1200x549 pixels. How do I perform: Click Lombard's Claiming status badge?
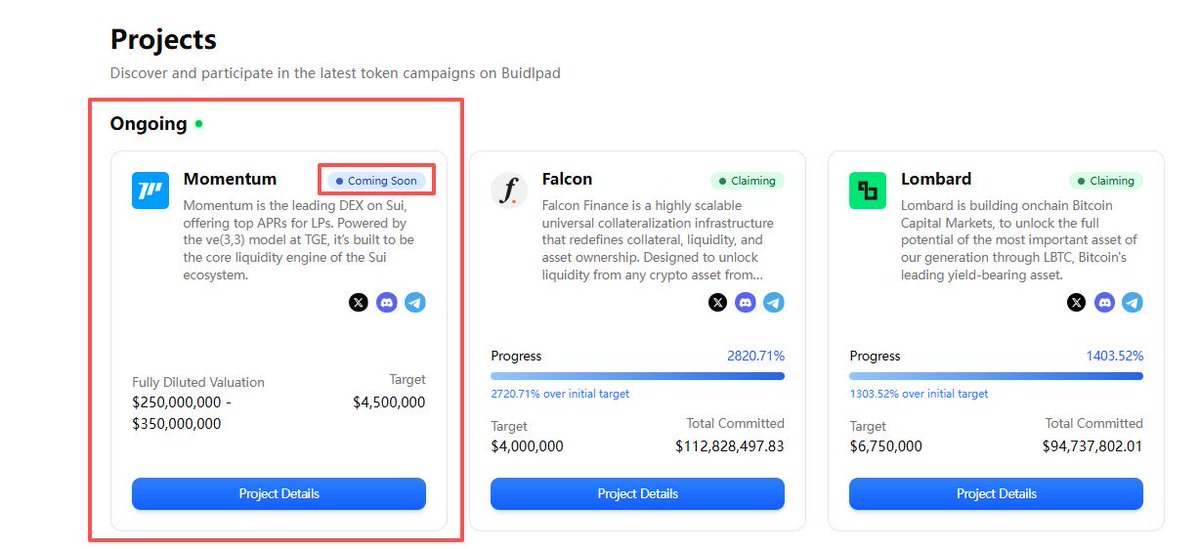[1106, 181]
